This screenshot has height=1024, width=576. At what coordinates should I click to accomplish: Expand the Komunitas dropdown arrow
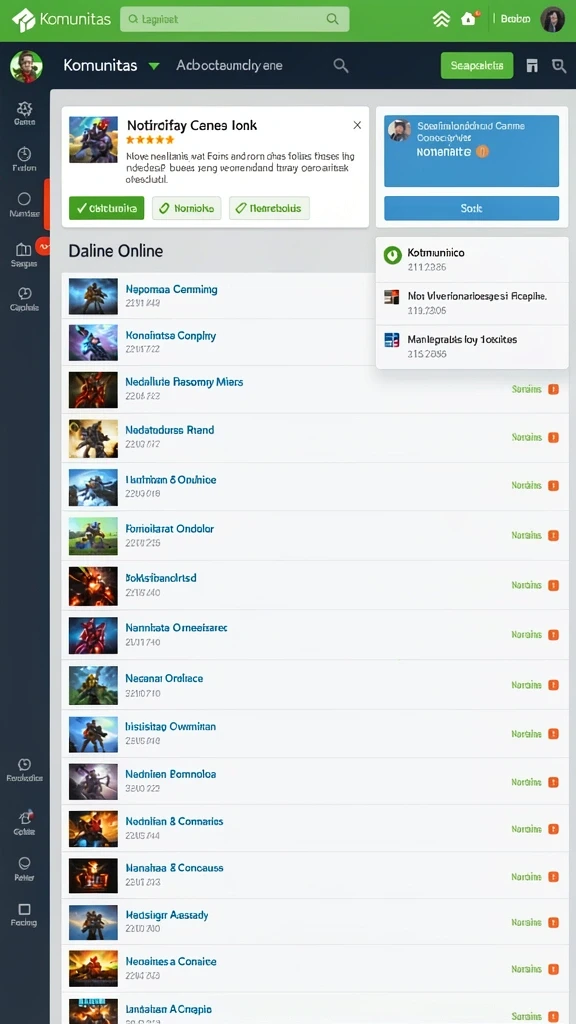point(154,66)
